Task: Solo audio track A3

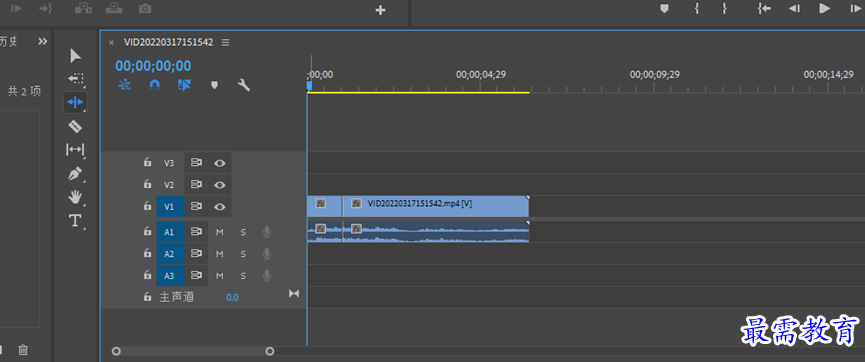Action: (x=243, y=275)
